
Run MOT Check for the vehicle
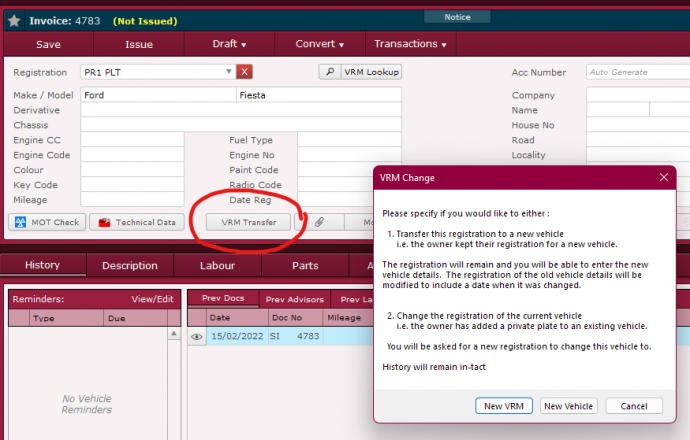click(x=47, y=222)
